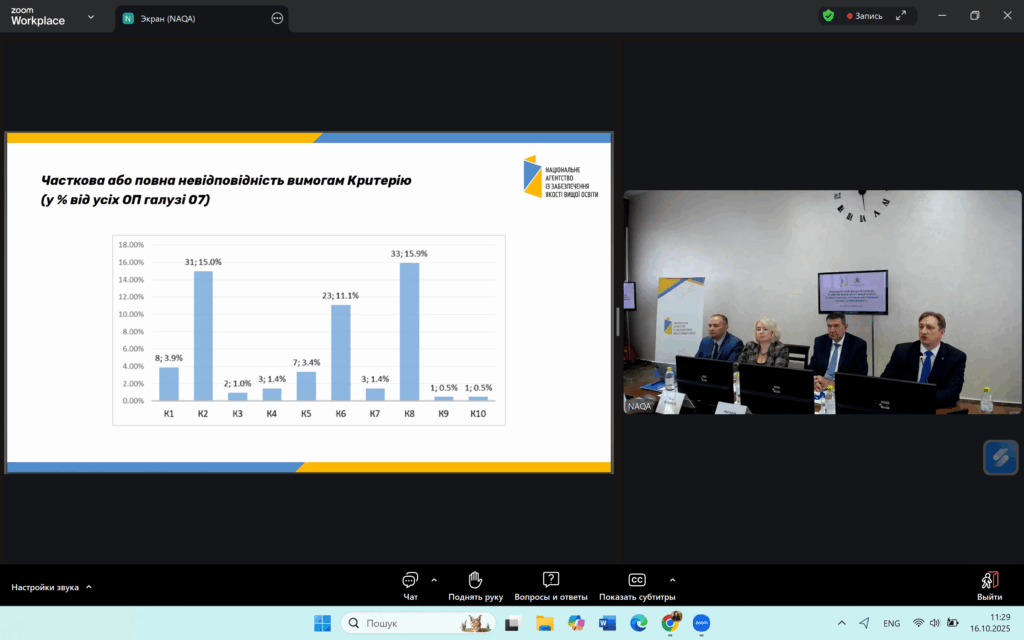Open Q&A (Вопросы и ответы)

(x=550, y=580)
